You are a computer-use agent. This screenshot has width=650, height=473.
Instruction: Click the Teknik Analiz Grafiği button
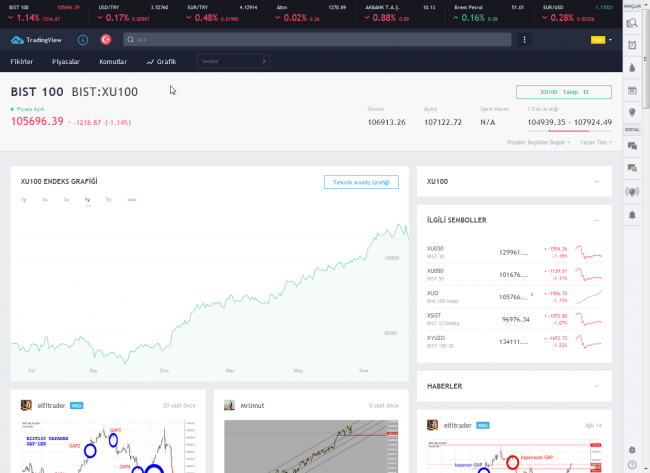361,182
